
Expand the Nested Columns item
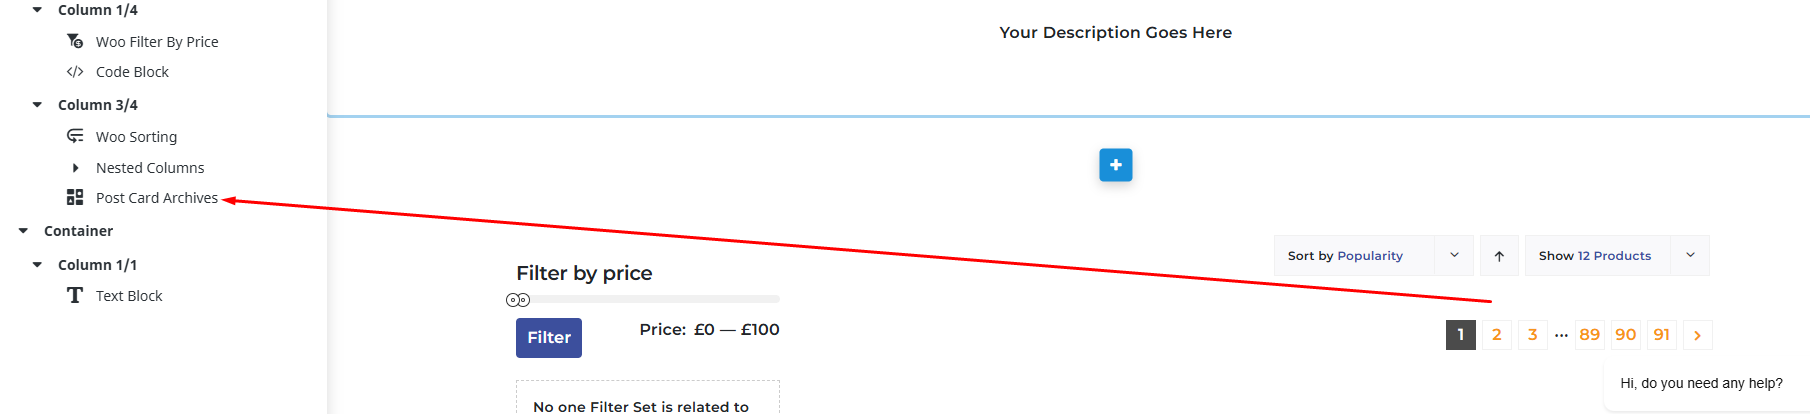click(75, 168)
